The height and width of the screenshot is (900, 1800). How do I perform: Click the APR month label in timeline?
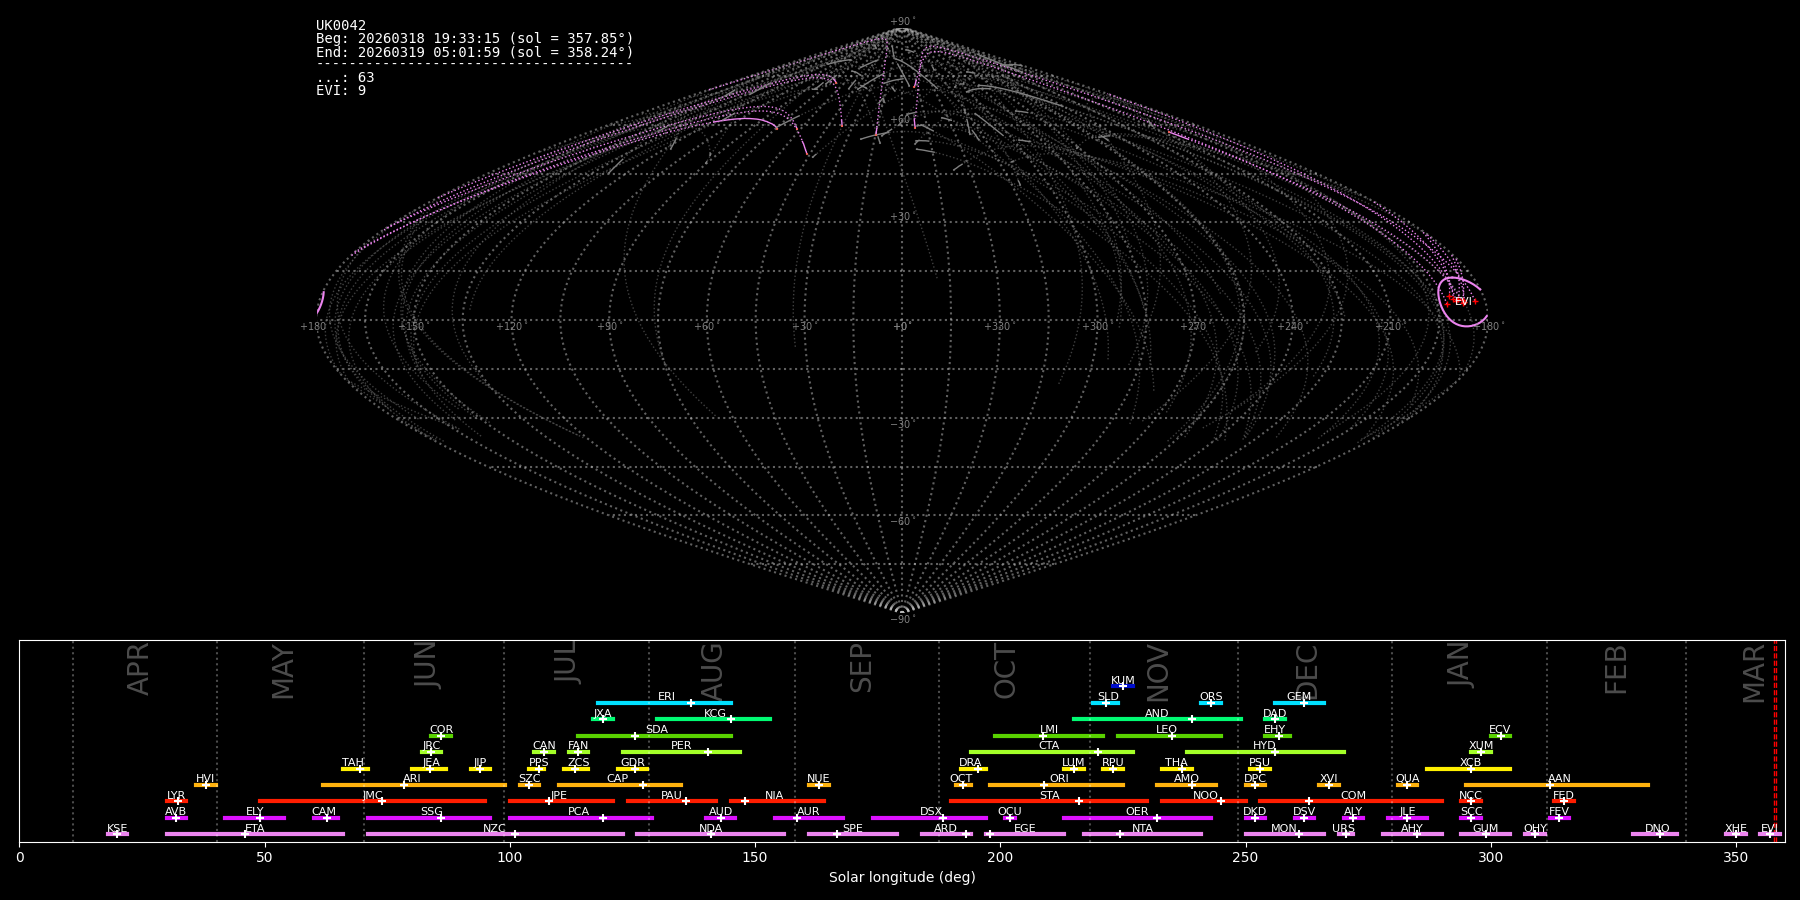(138, 668)
